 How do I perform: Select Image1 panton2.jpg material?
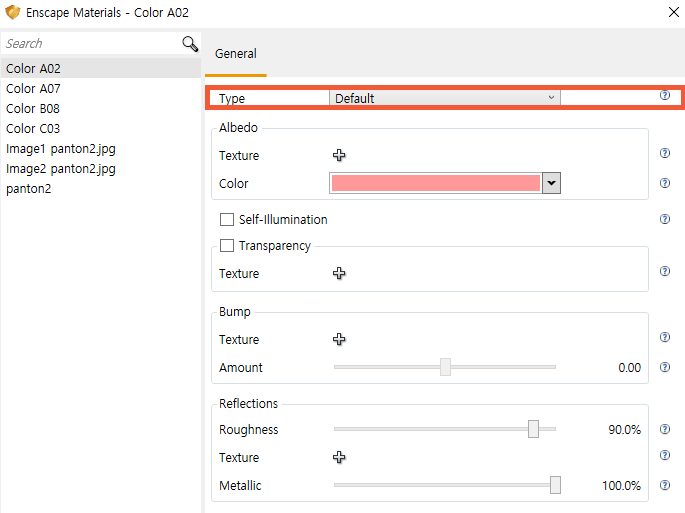pyautogui.click(x=60, y=149)
